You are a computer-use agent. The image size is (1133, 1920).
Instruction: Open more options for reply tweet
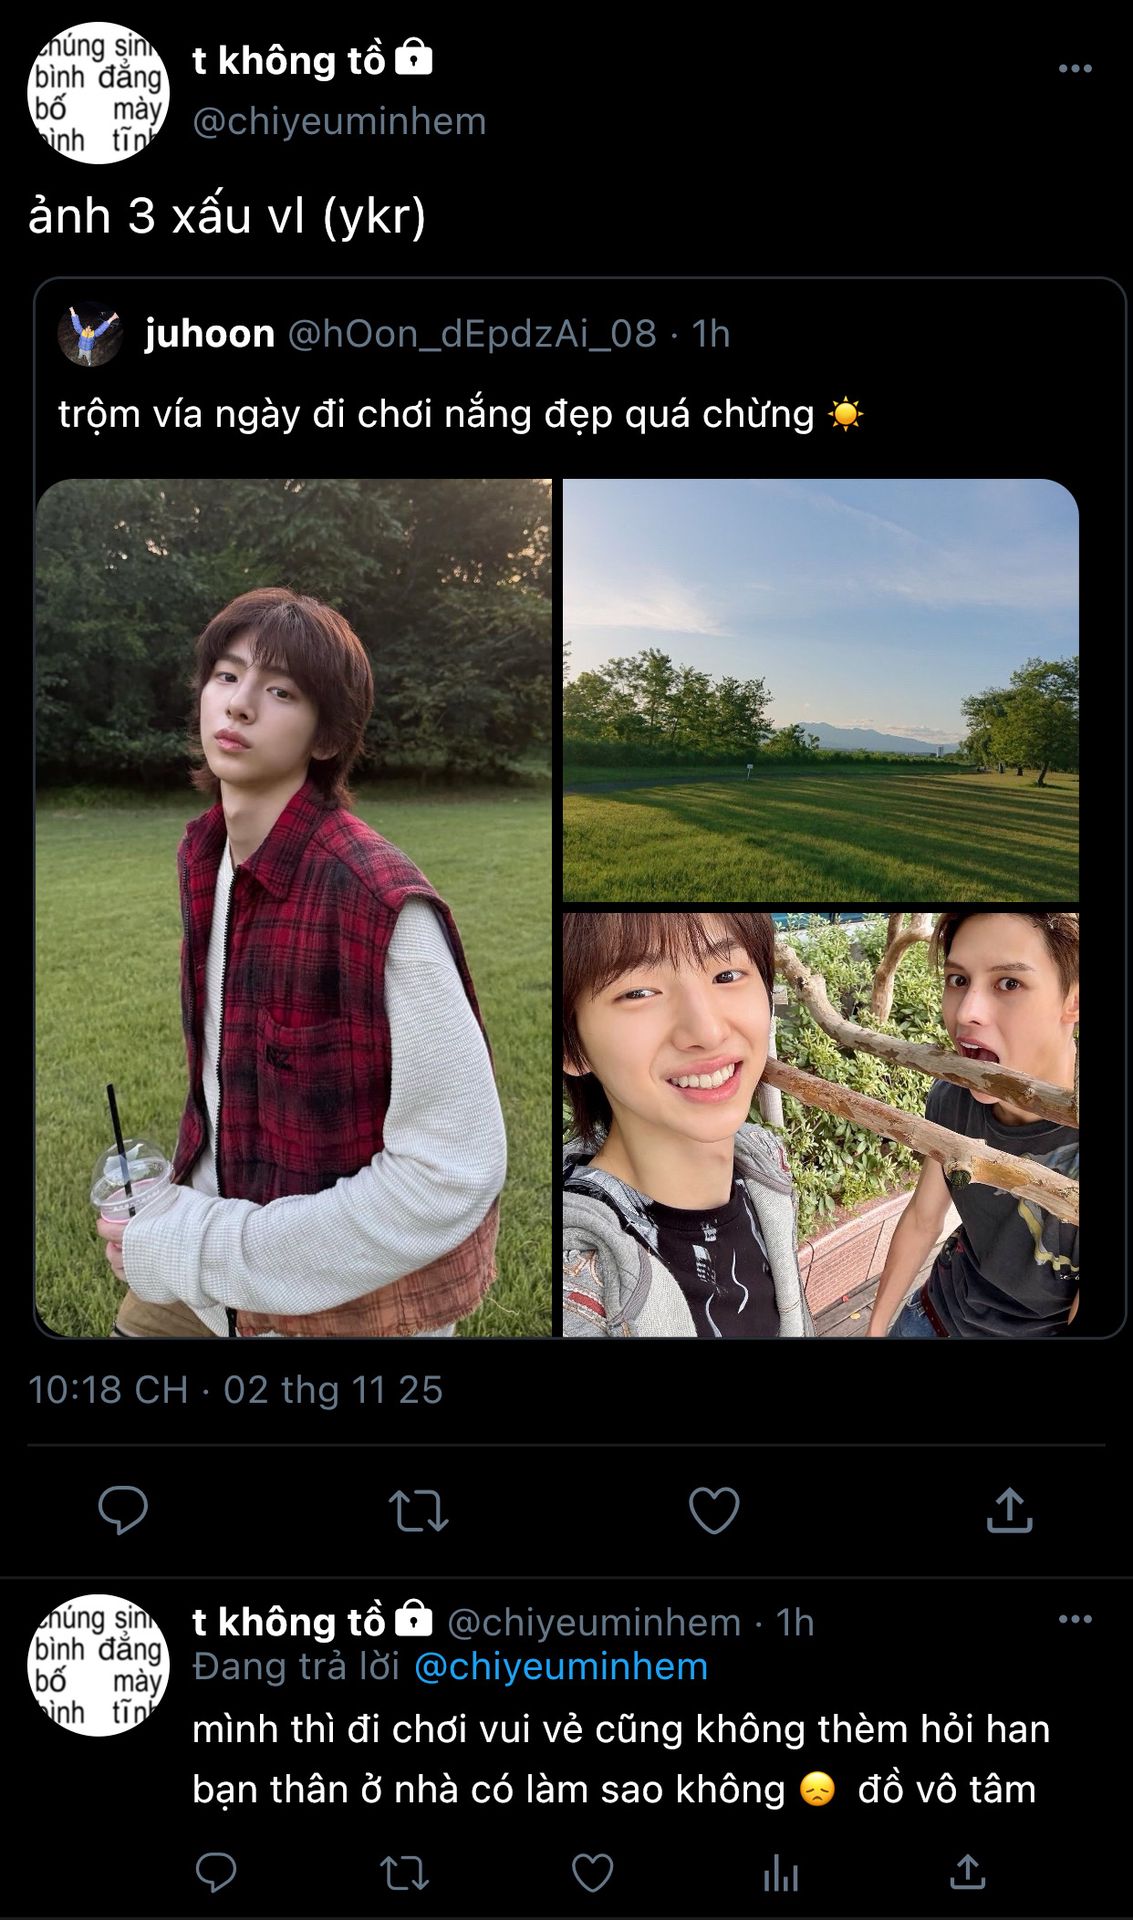(x=1075, y=1619)
